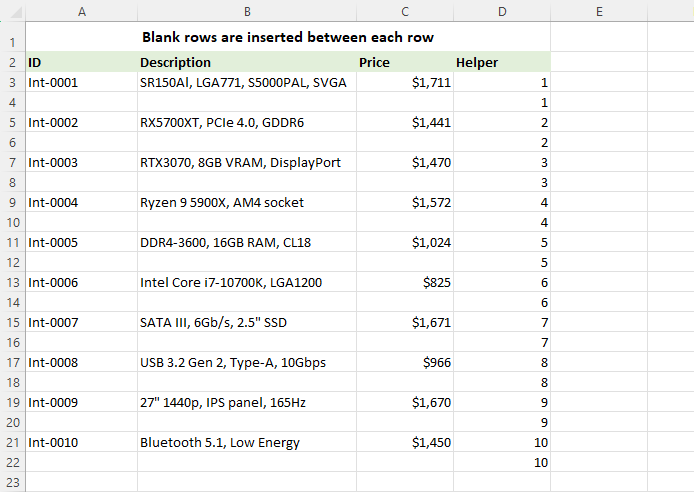Select column C header
This screenshot has height=492, width=694.
[x=404, y=11]
